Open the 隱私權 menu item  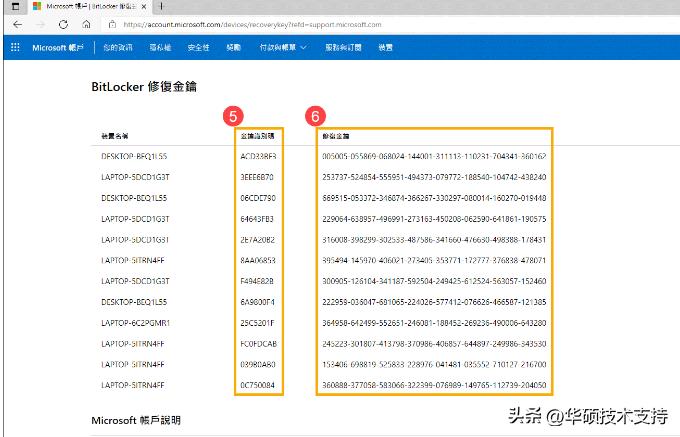click(160, 47)
